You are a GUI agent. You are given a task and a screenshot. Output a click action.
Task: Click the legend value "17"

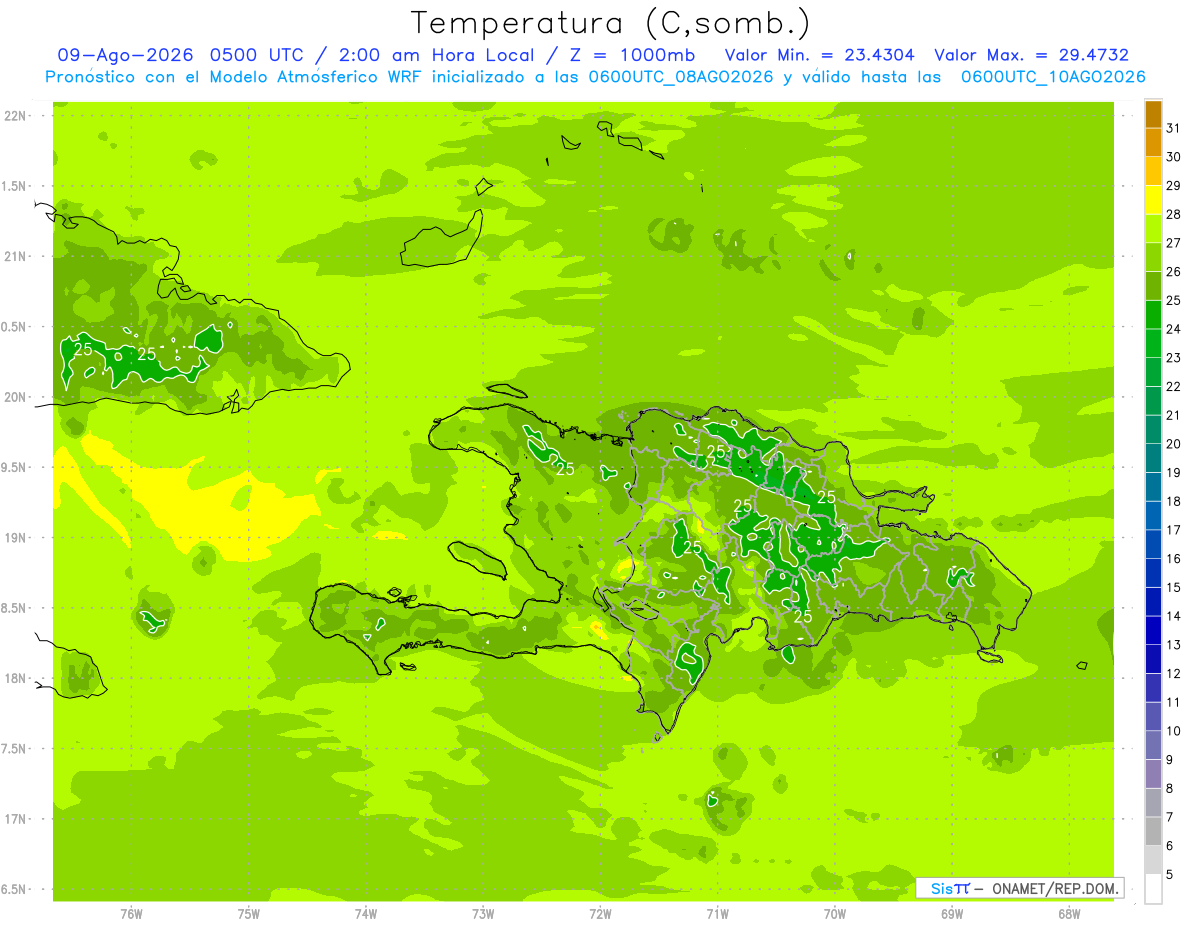point(1175,530)
